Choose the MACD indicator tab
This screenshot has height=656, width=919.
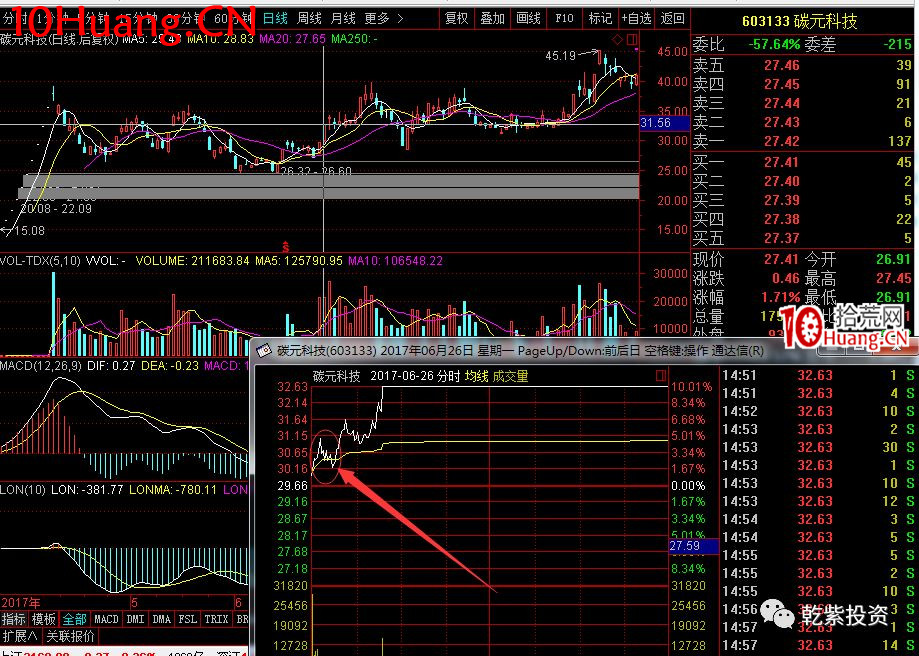click(x=106, y=619)
